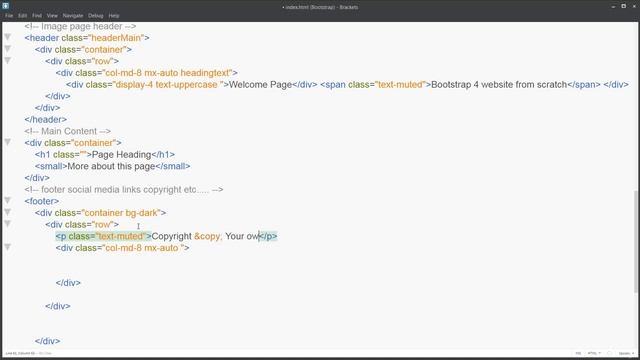The height and width of the screenshot is (360, 640).
Task: Click the highlighted 'text-muted' class in p tag
Action: [121, 236]
